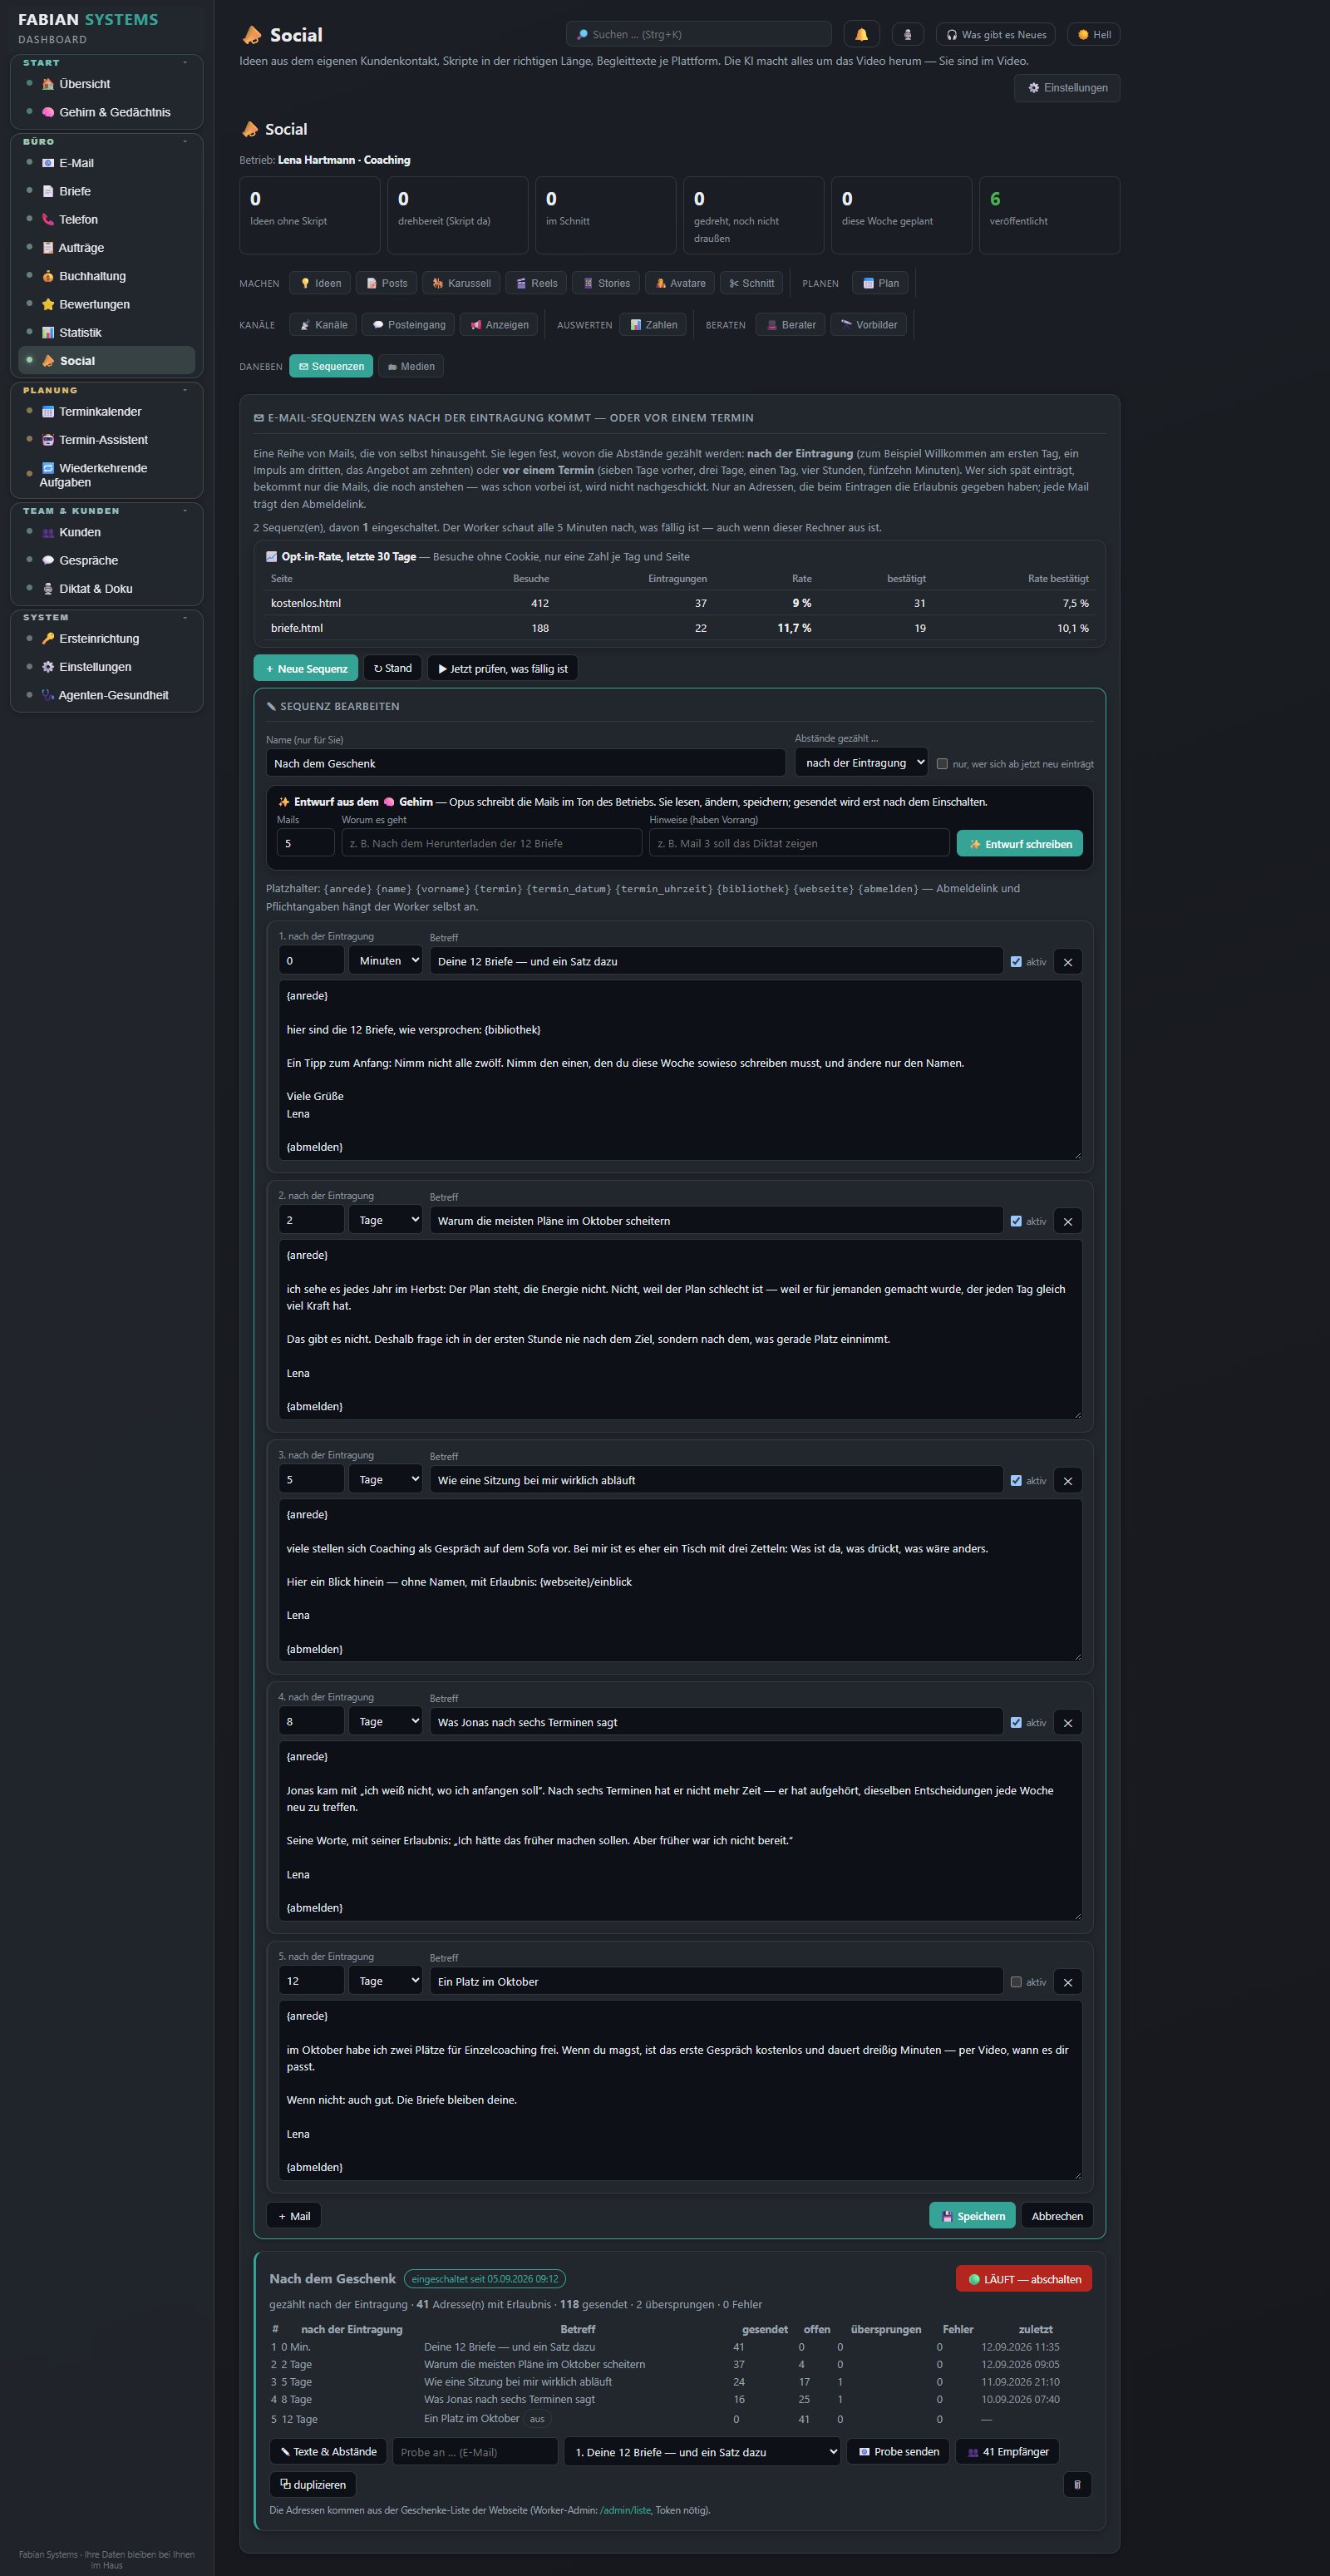The image size is (1330, 2576).
Task: Open Aufträge in the sidebar
Action: [107, 247]
